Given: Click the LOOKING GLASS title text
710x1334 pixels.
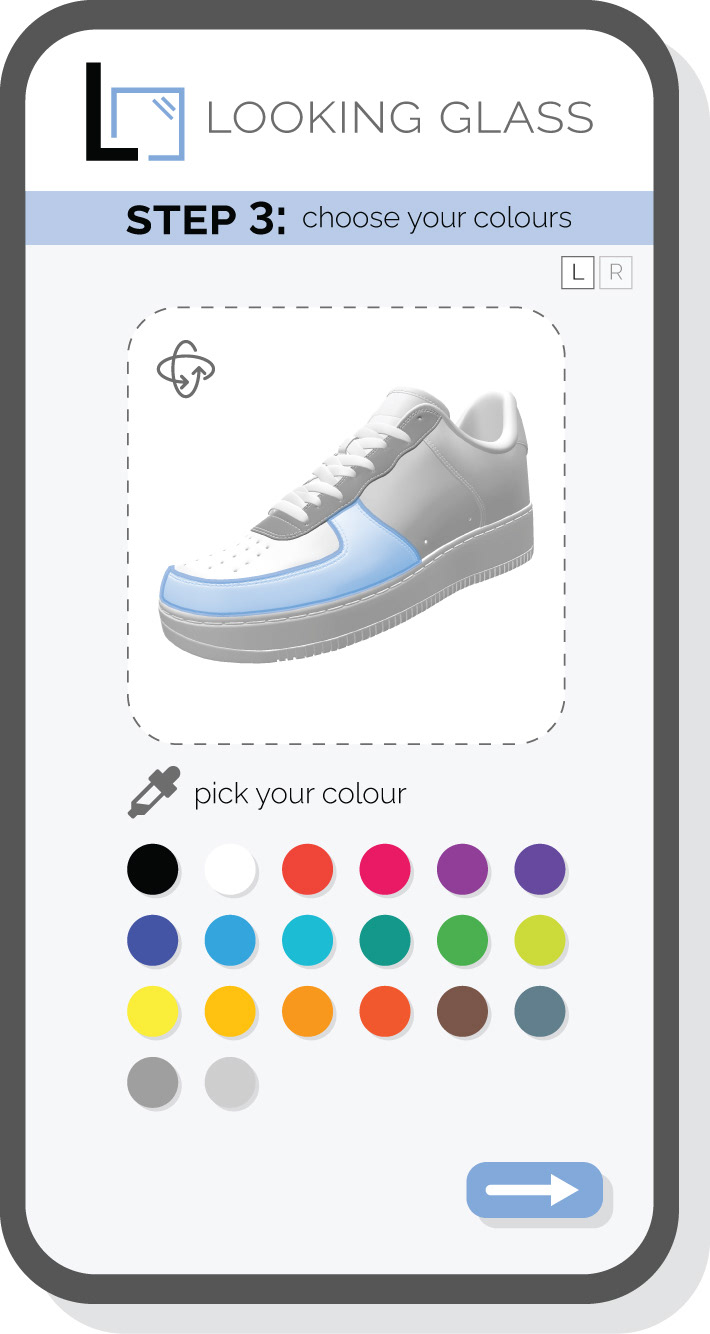Looking at the screenshot, I should 400,118.
